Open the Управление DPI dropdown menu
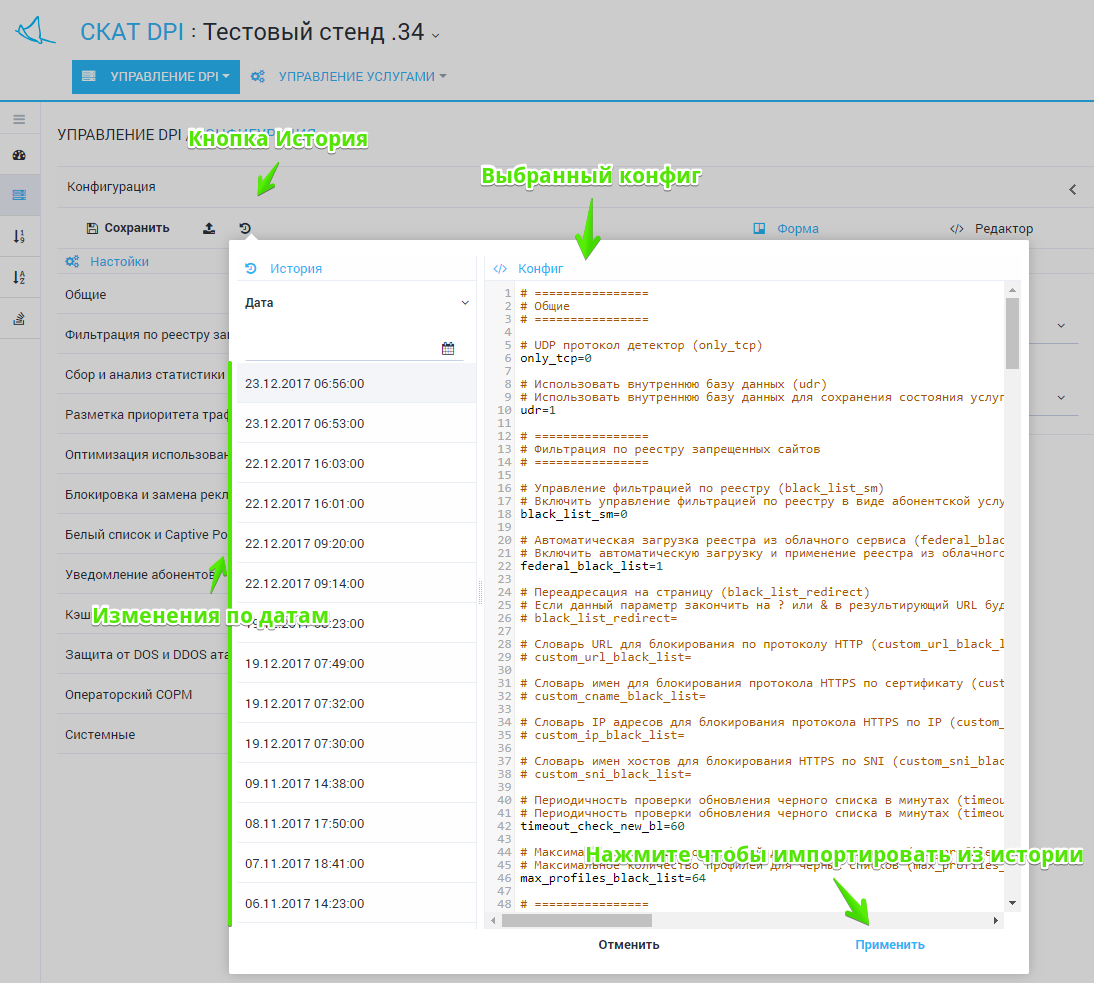1094x983 pixels. (156, 76)
